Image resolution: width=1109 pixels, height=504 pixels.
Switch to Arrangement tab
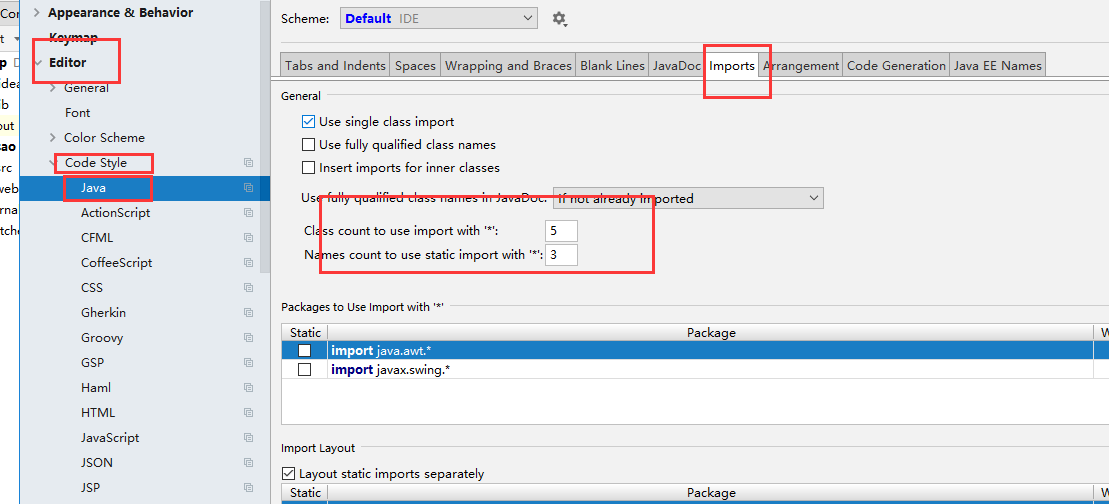coord(801,66)
